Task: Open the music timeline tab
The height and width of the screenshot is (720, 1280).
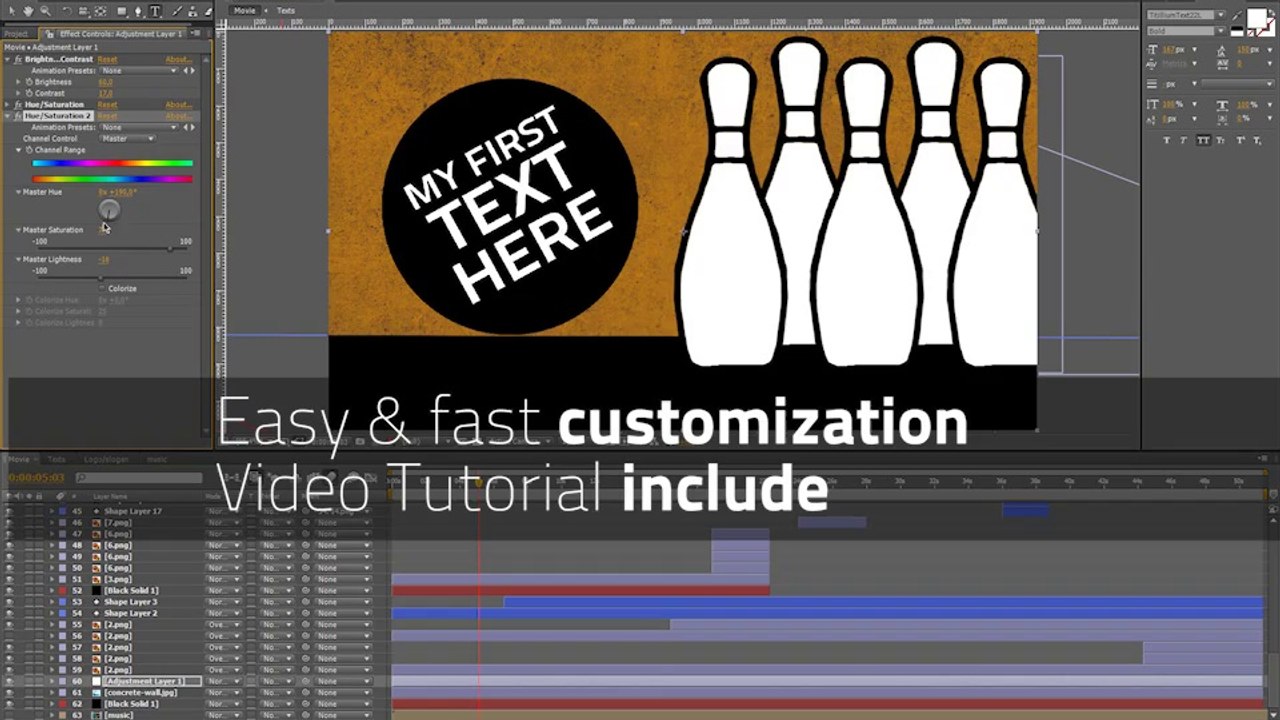Action: [158, 459]
